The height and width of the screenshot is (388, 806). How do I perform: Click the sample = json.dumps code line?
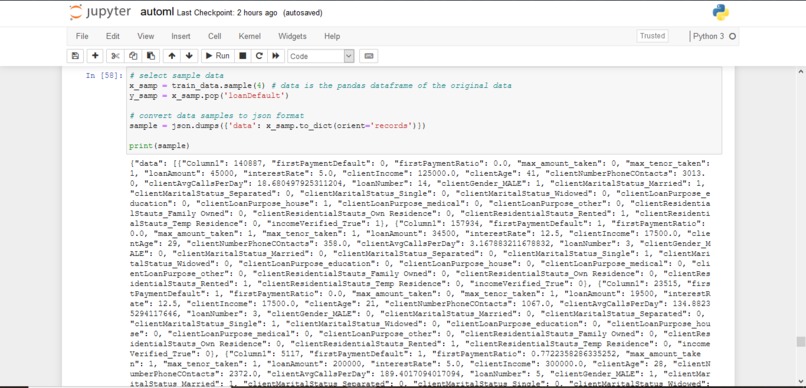[278, 125]
